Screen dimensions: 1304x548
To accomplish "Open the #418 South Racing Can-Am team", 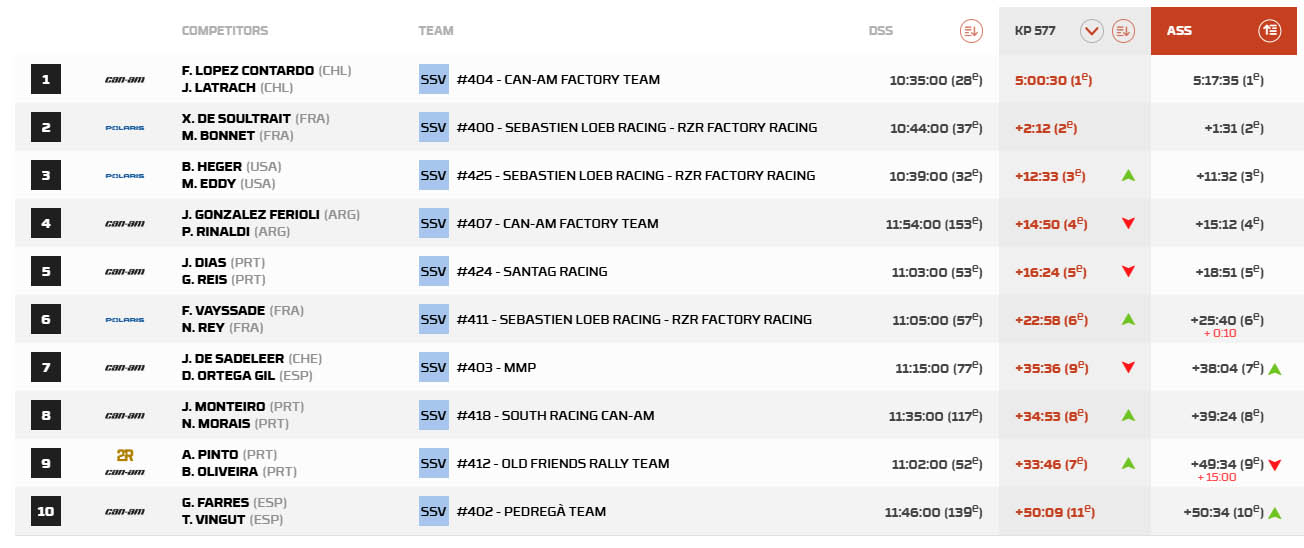I will pyautogui.click(x=563, y=416).
